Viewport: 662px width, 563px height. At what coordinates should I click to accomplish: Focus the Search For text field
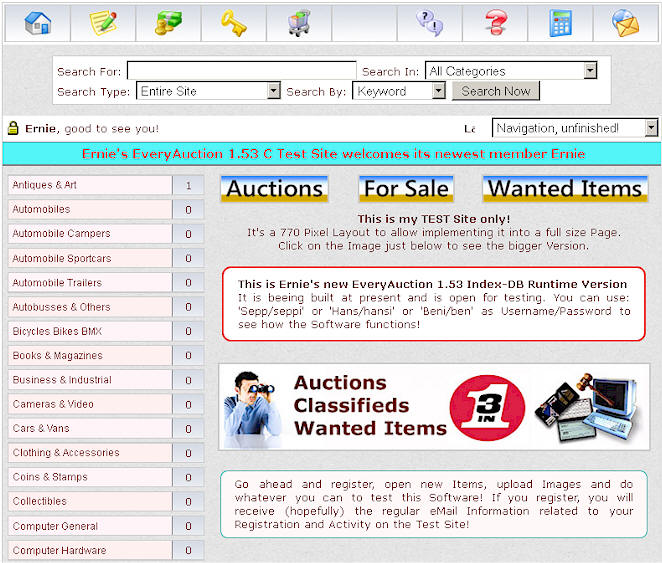(241, 70)
